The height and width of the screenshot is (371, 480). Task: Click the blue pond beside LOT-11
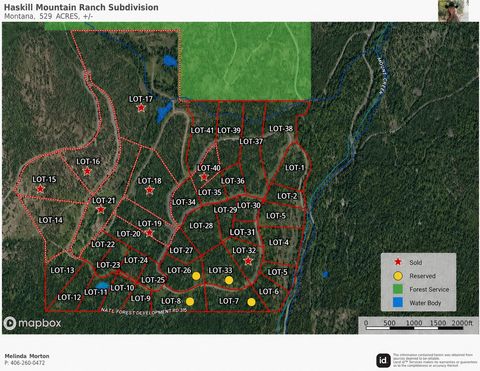pos(102,286)
